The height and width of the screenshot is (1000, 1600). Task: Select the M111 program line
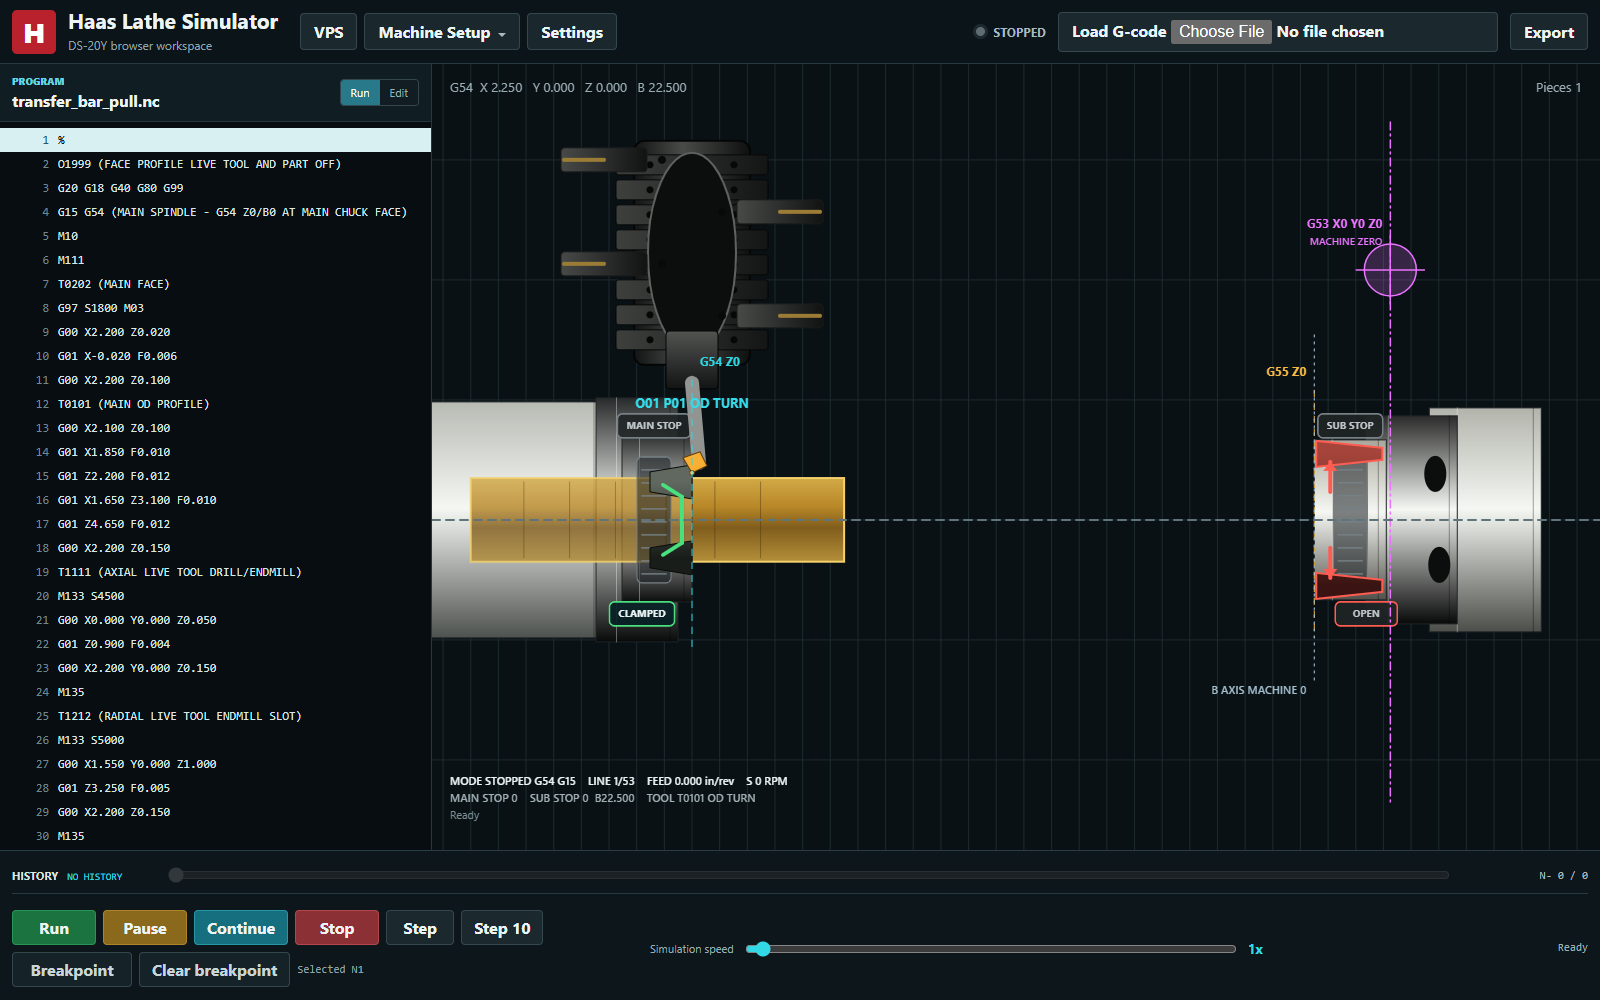coord(215,260)
